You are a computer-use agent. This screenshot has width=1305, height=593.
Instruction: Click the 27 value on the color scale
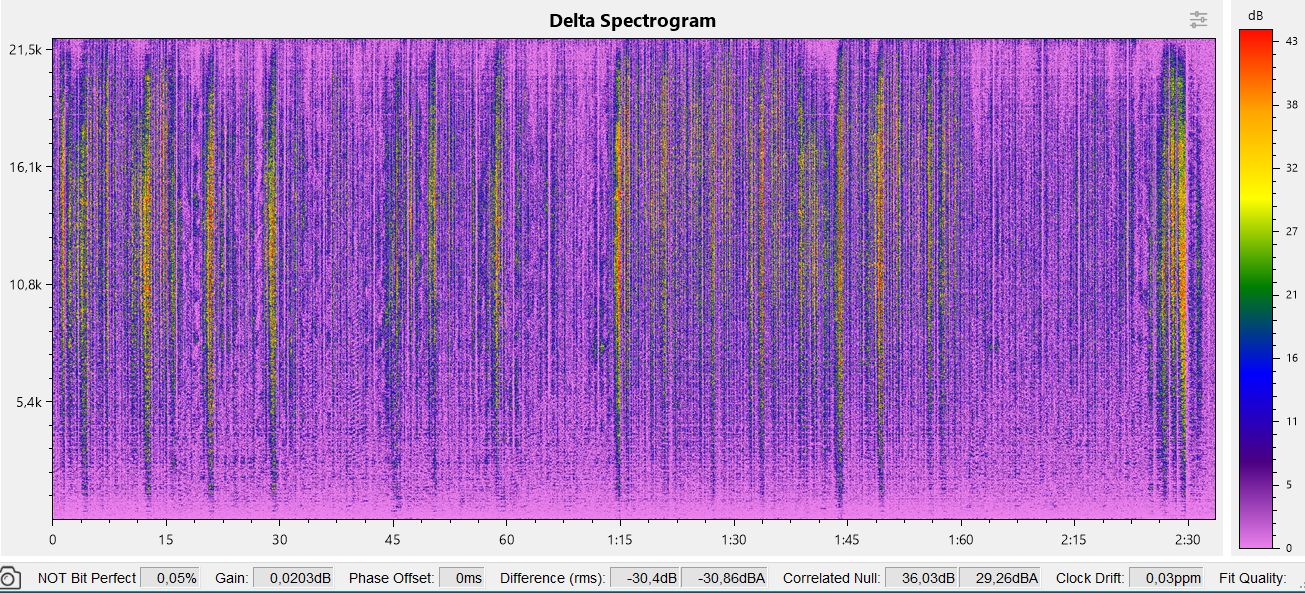coord(1290,231)
